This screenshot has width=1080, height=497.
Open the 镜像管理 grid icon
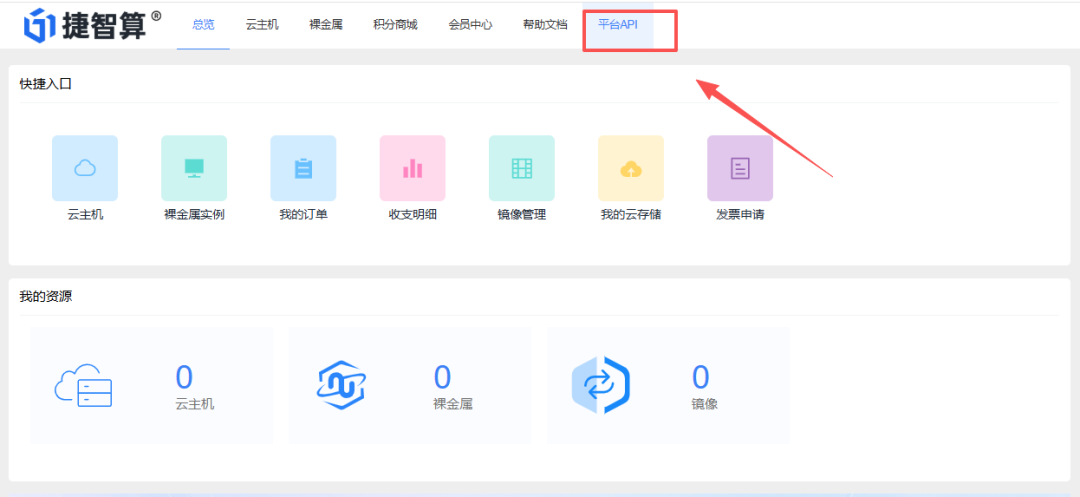[522, 168]
